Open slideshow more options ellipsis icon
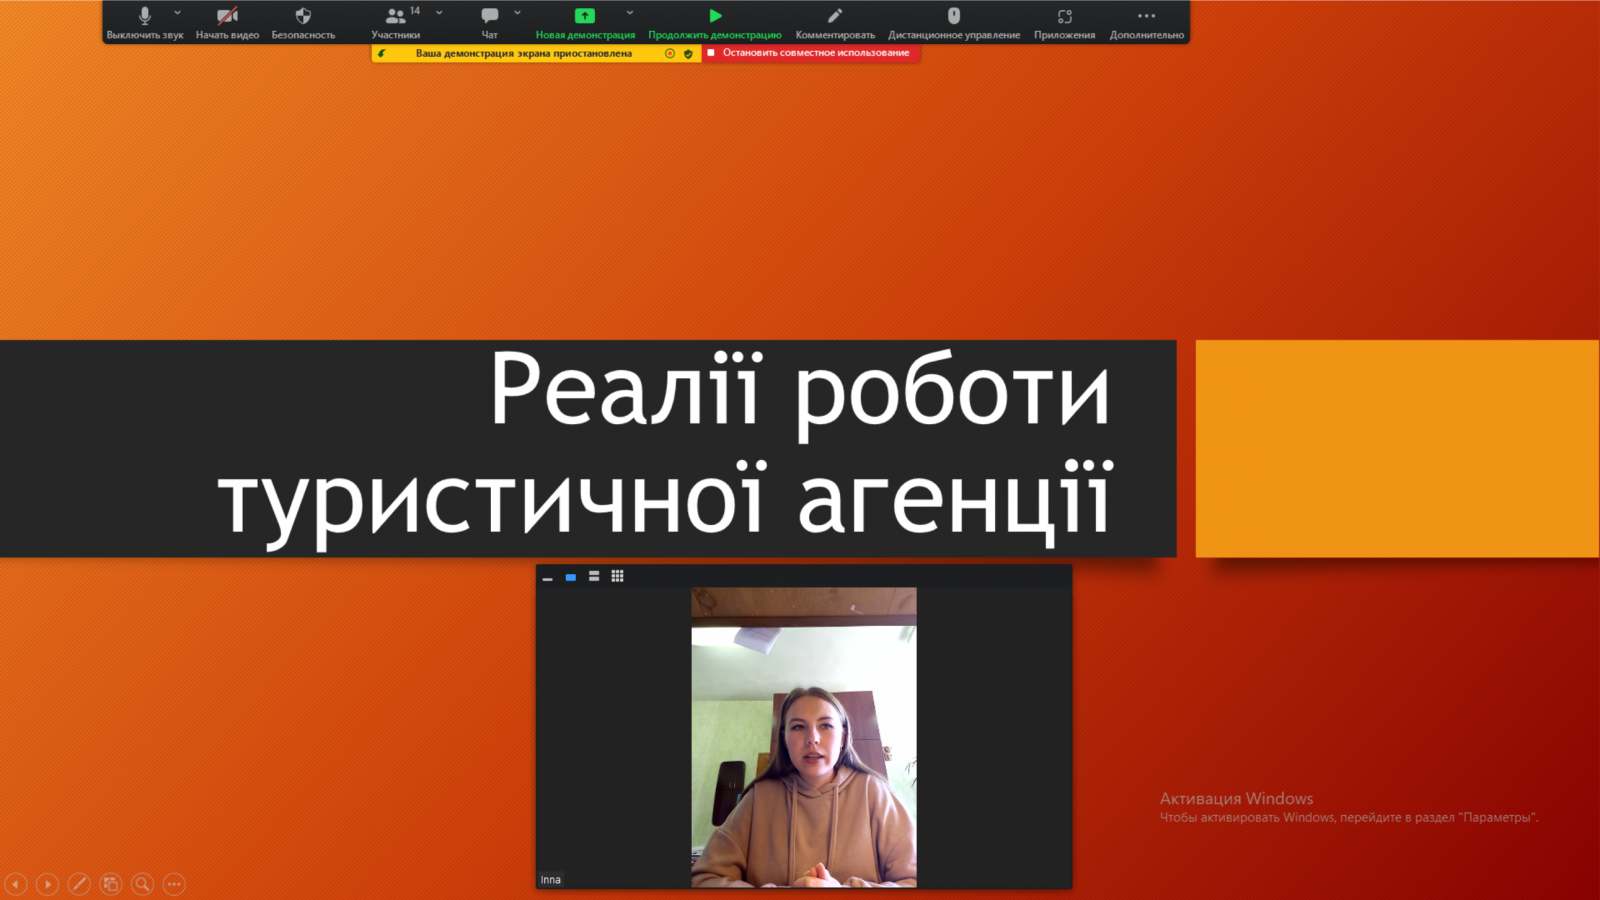This screenshot has height=900, width=1600. pyautogui.click(x=174, y=884)
